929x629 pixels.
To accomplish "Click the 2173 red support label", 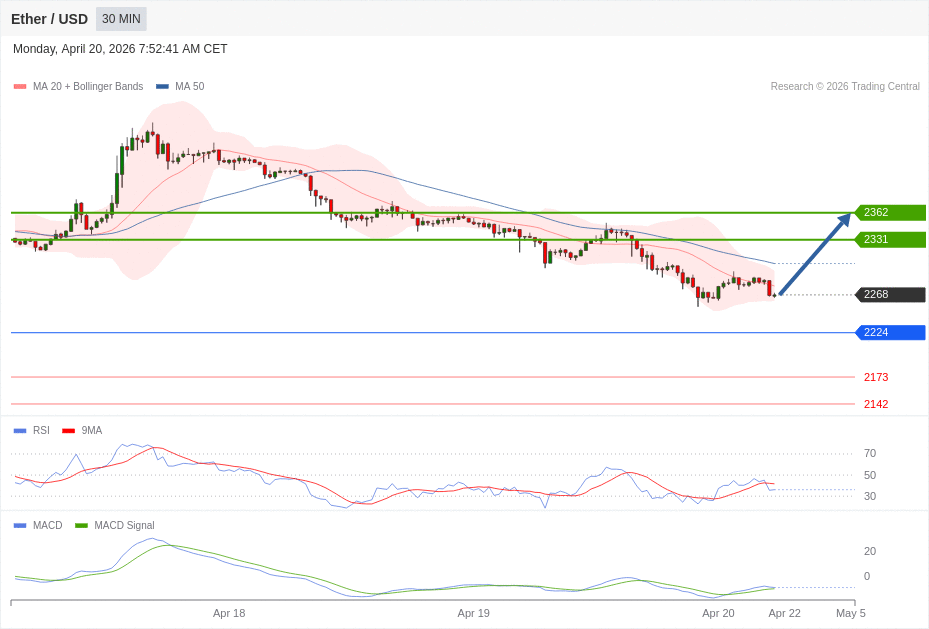I will pos(875,378).
